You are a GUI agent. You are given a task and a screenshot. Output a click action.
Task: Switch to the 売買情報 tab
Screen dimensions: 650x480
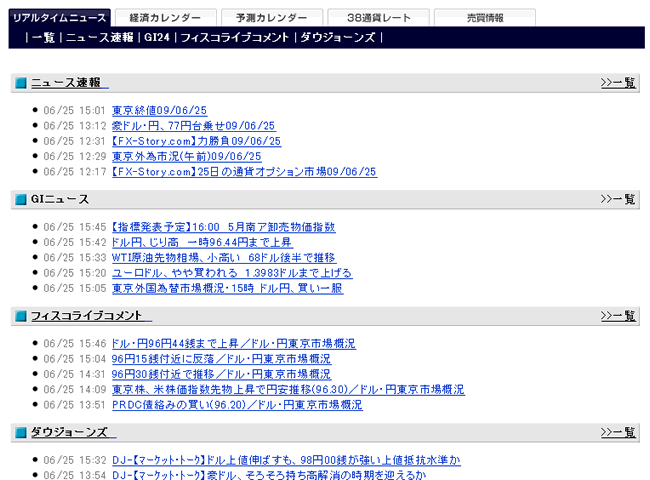tap(485, 18)
